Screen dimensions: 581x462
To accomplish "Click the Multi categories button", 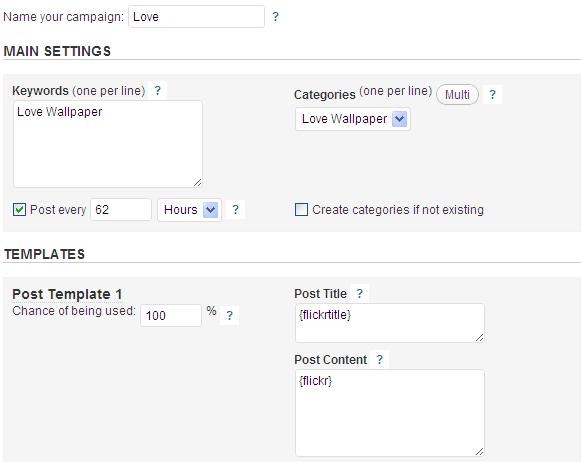I will pos(457,94).
